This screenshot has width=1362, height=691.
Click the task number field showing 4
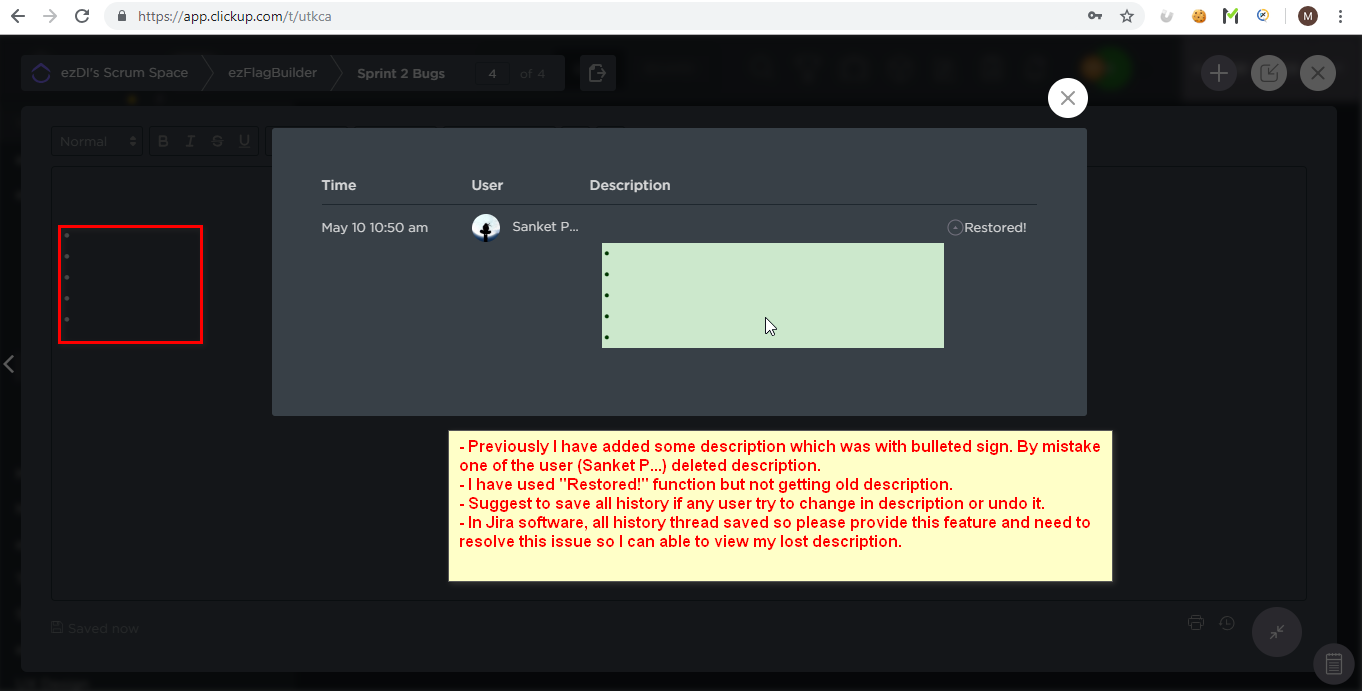point(492,73)
